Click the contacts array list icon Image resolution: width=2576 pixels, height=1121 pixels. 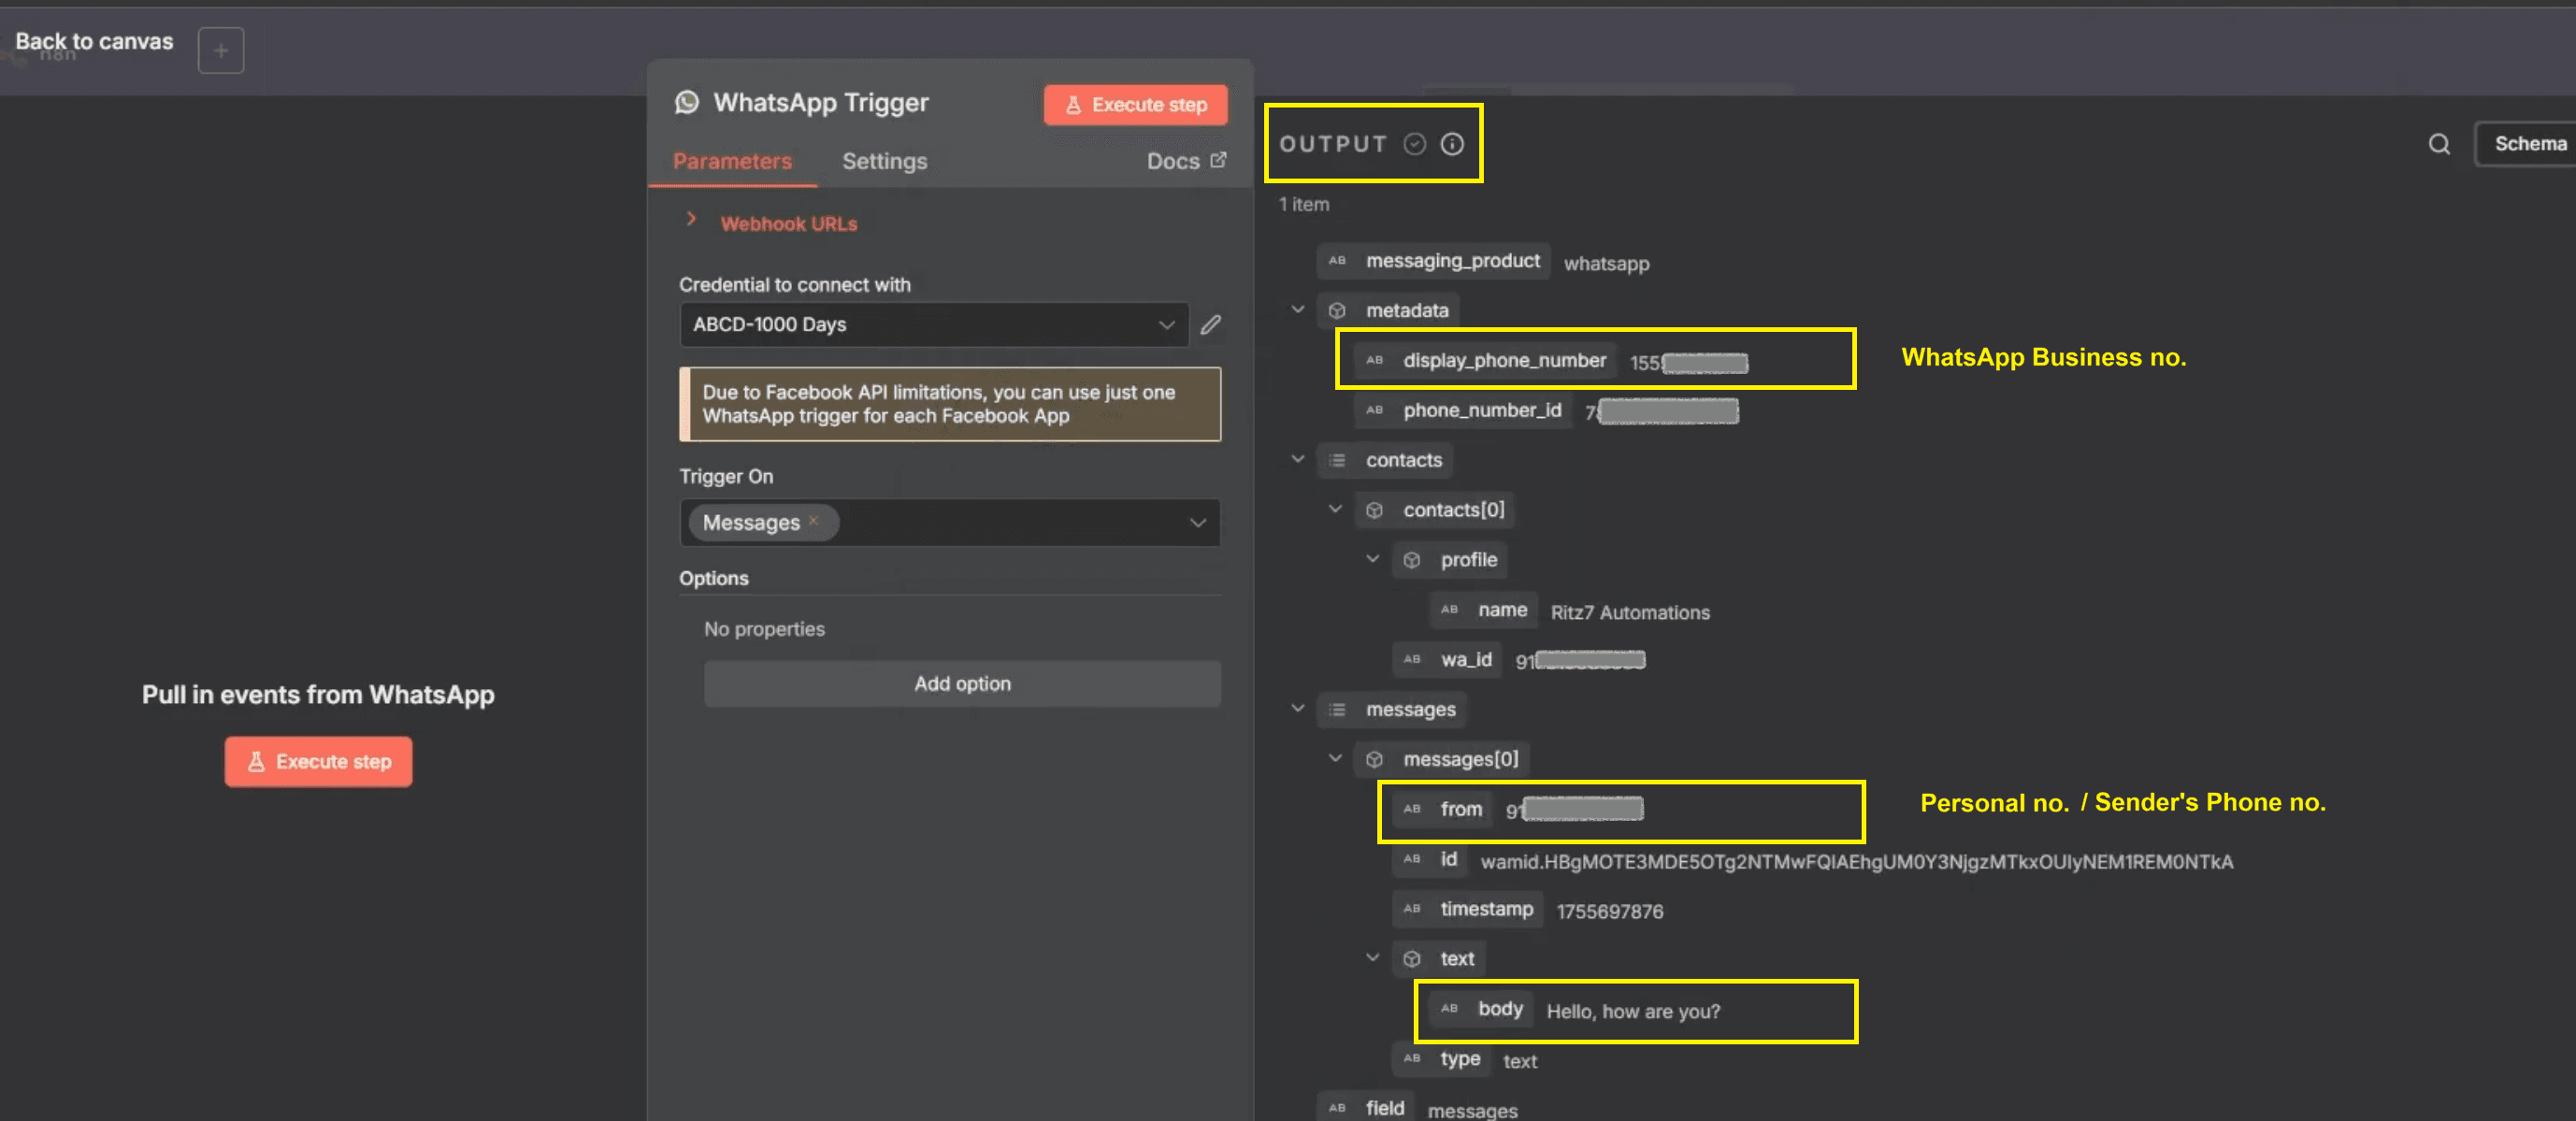click(1337, 460)
